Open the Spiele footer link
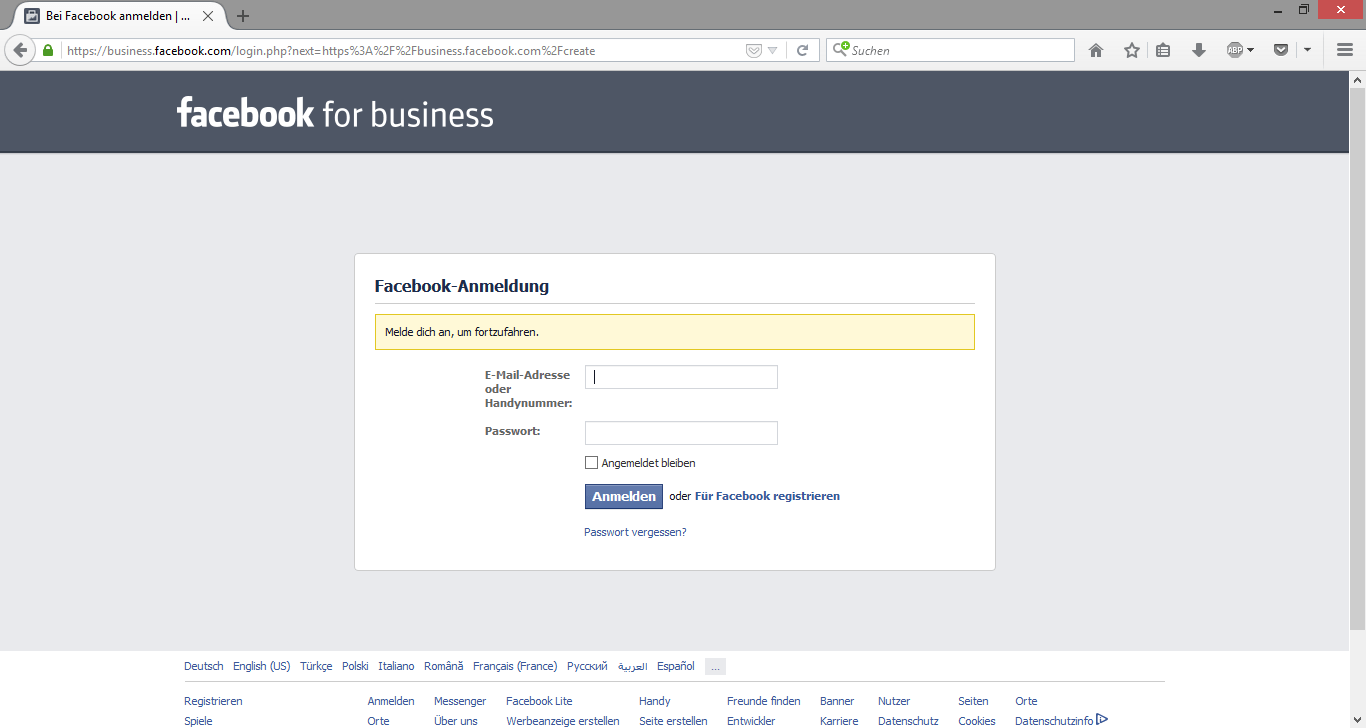 [198, 720]
